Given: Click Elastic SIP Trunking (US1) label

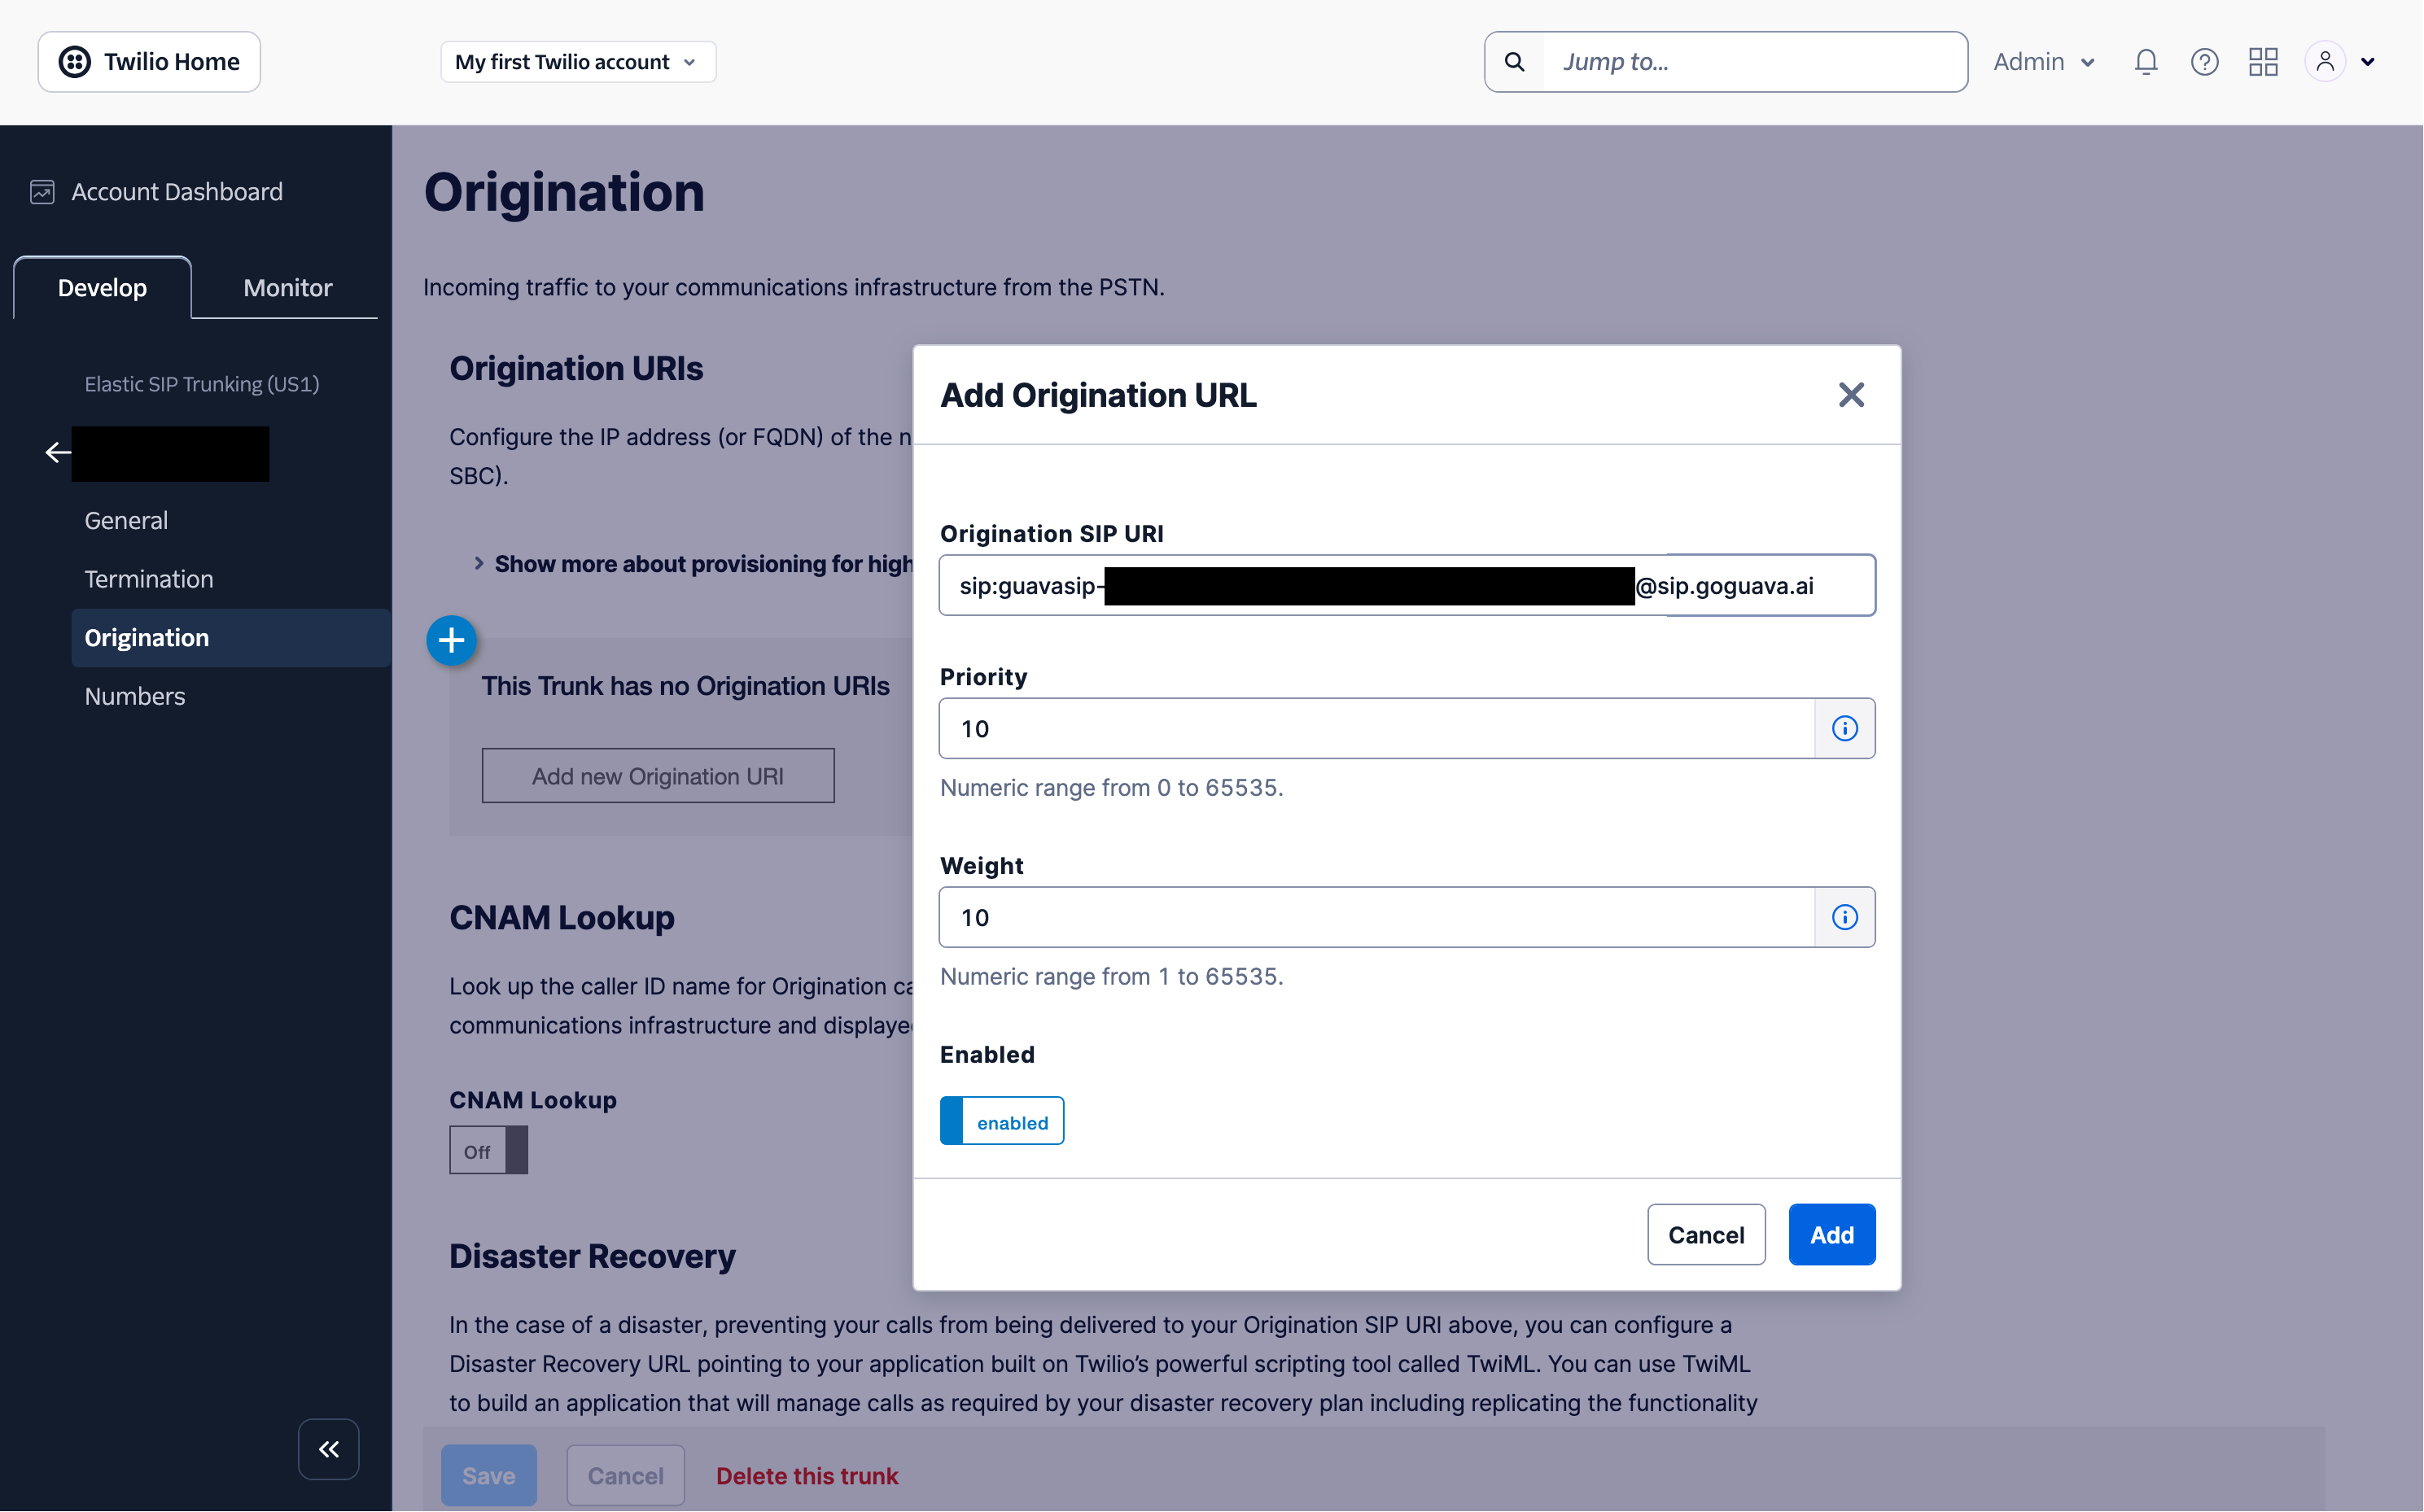Looking at the screenshot, I should pos(202,385).
